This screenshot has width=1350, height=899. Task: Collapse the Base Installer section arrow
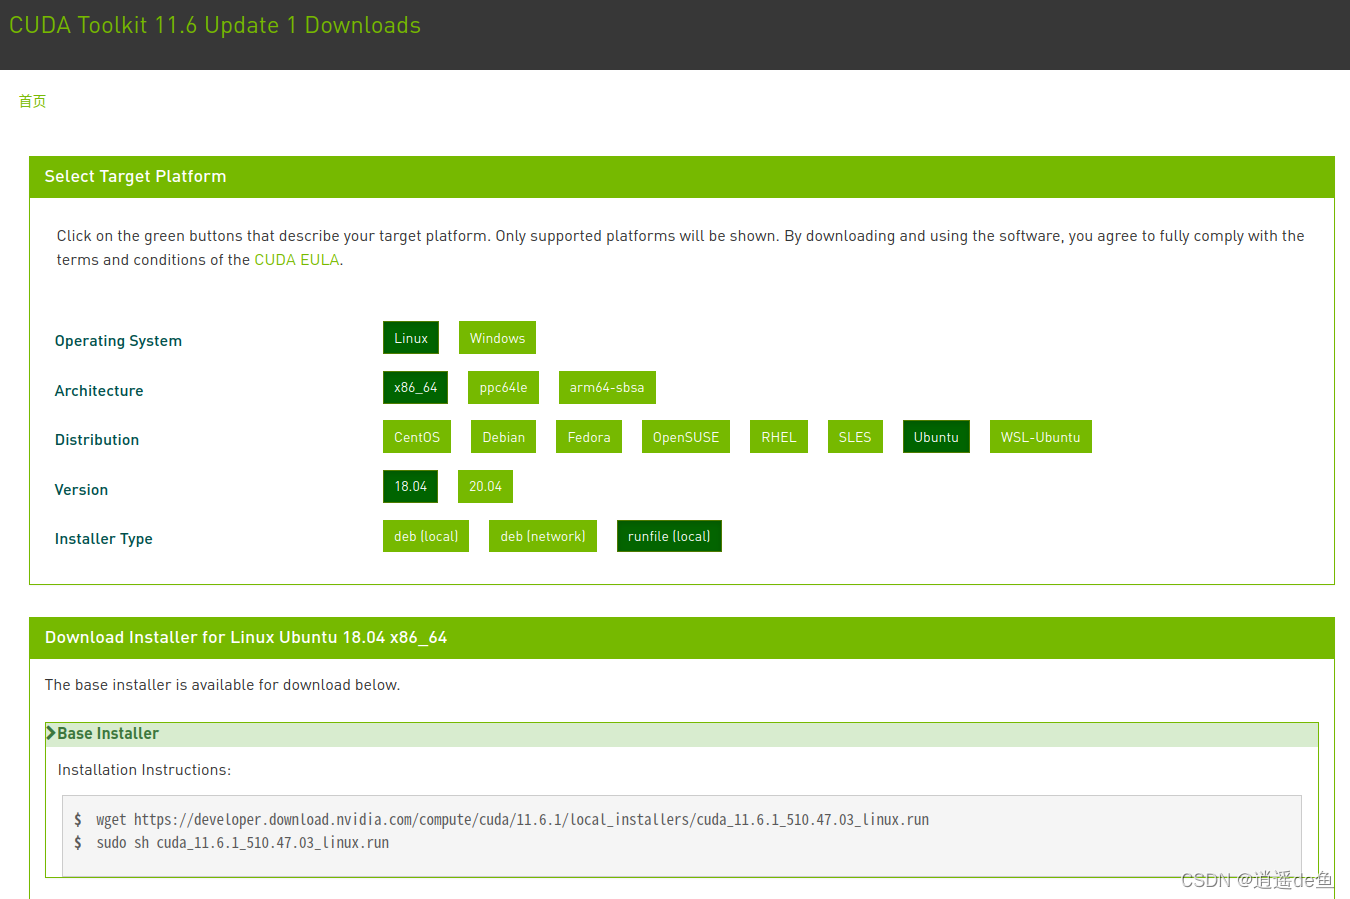coord(51,733)
